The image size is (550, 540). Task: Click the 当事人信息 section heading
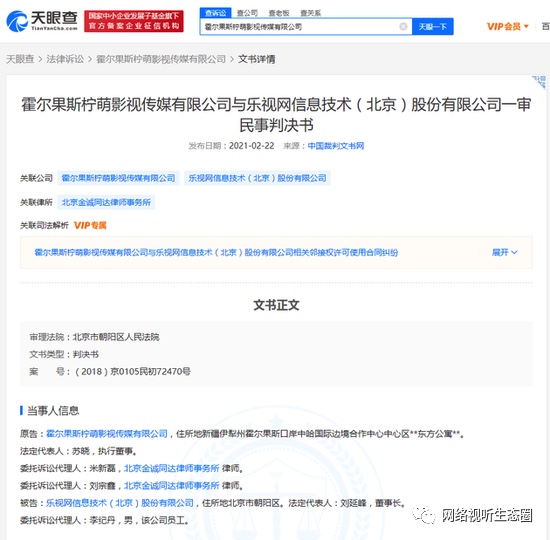click(53, 411)
